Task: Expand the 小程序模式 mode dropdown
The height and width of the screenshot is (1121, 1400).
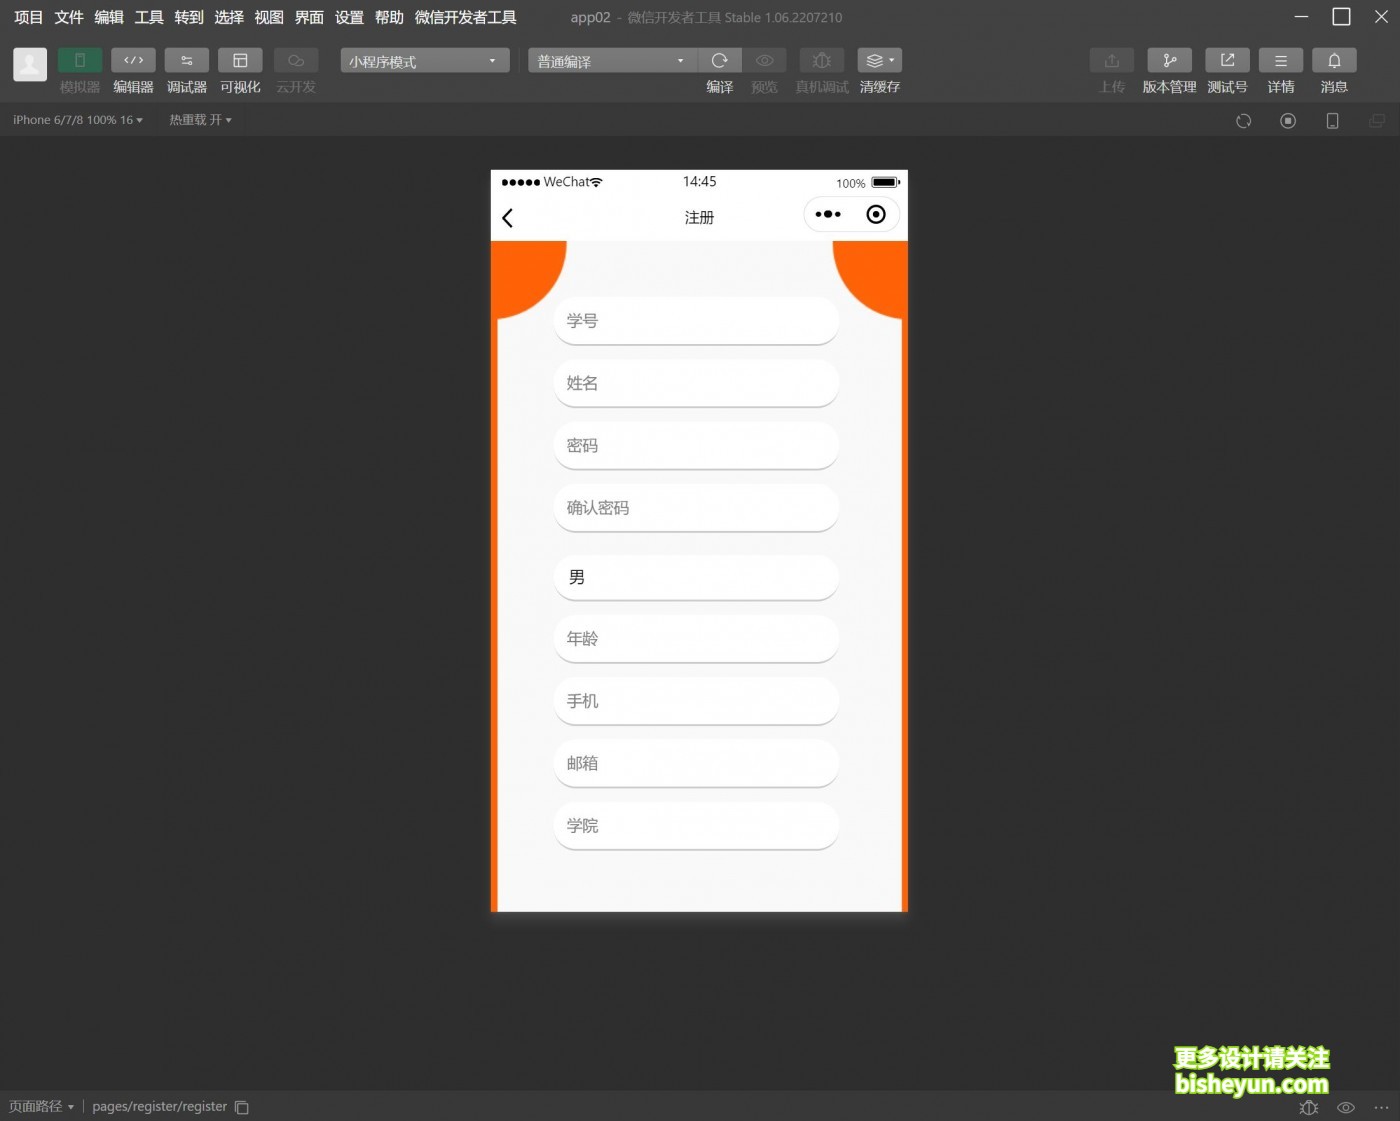Action: (x=424, y=61)
